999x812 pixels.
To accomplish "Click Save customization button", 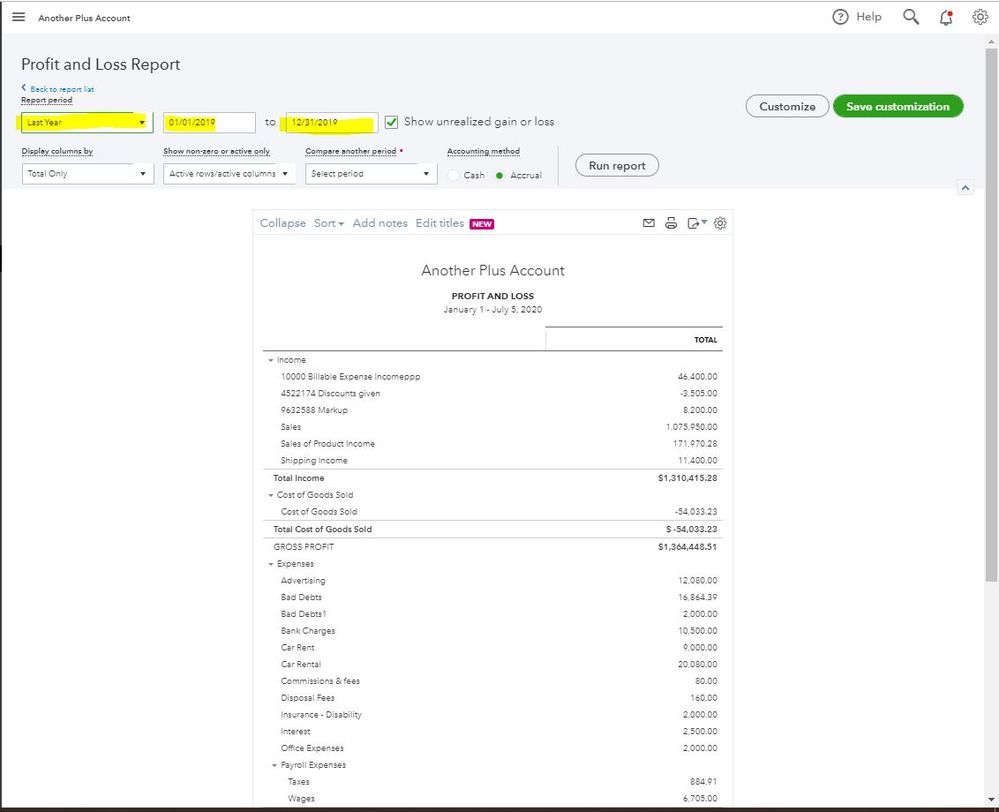I will [x=898, y=106].
